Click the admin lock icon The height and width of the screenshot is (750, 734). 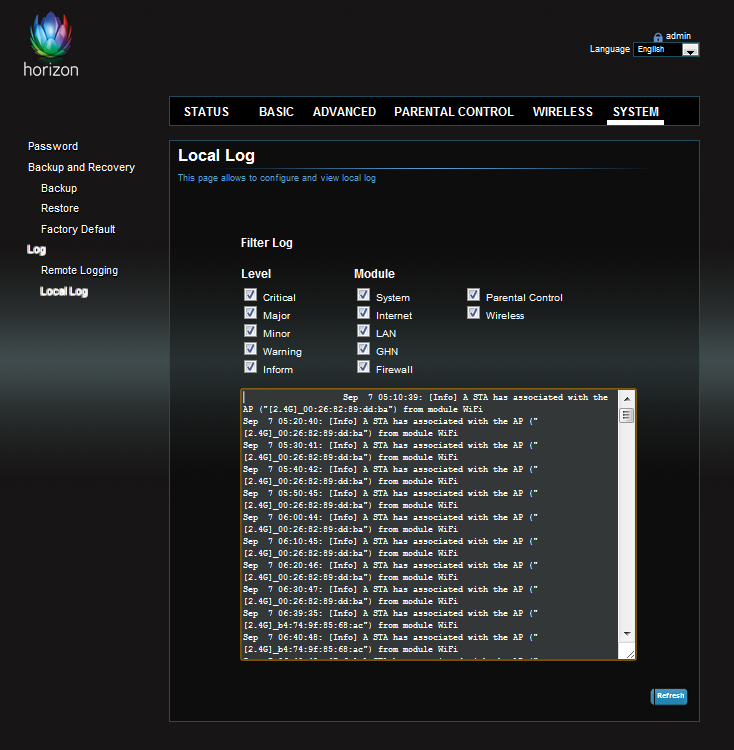pos(658,37)
